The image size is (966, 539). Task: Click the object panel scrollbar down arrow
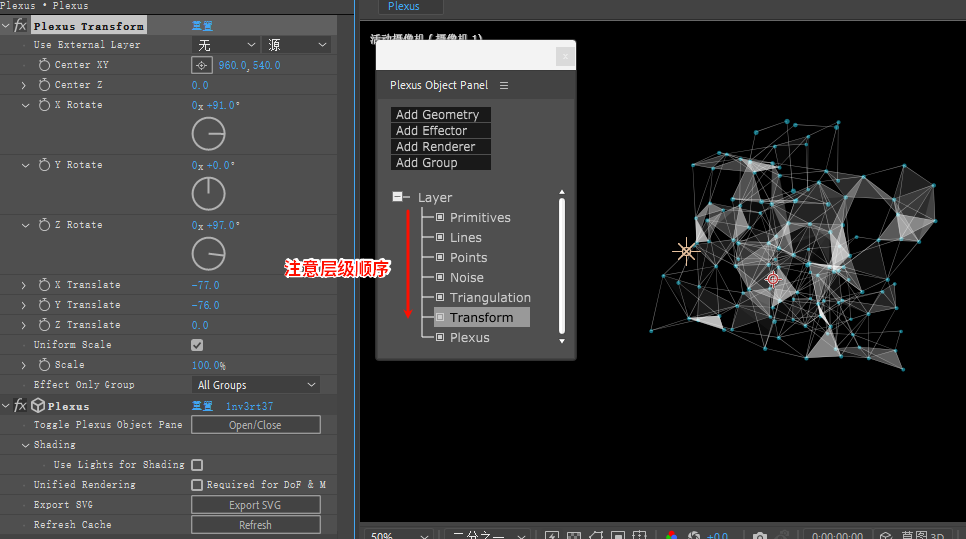click(x=562, y=341)
